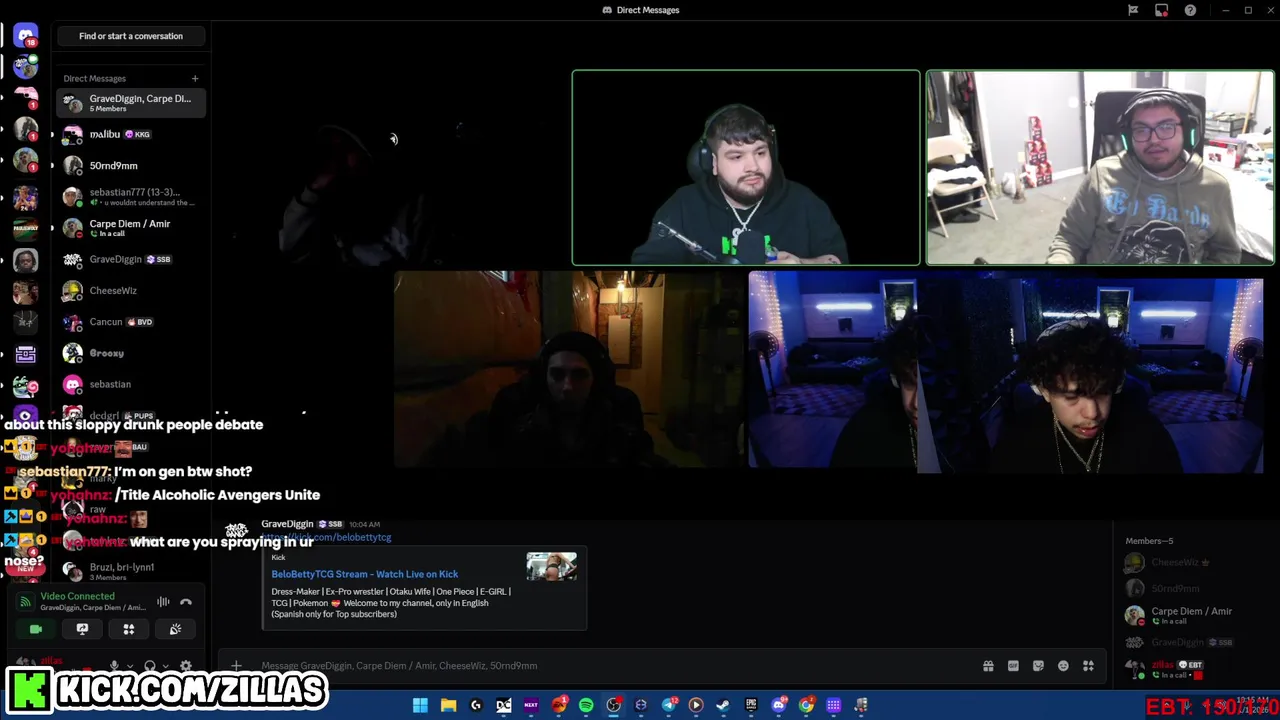1280x720 pixels.
Task: Click the plus icon to create DM
Action: (195, 78)
